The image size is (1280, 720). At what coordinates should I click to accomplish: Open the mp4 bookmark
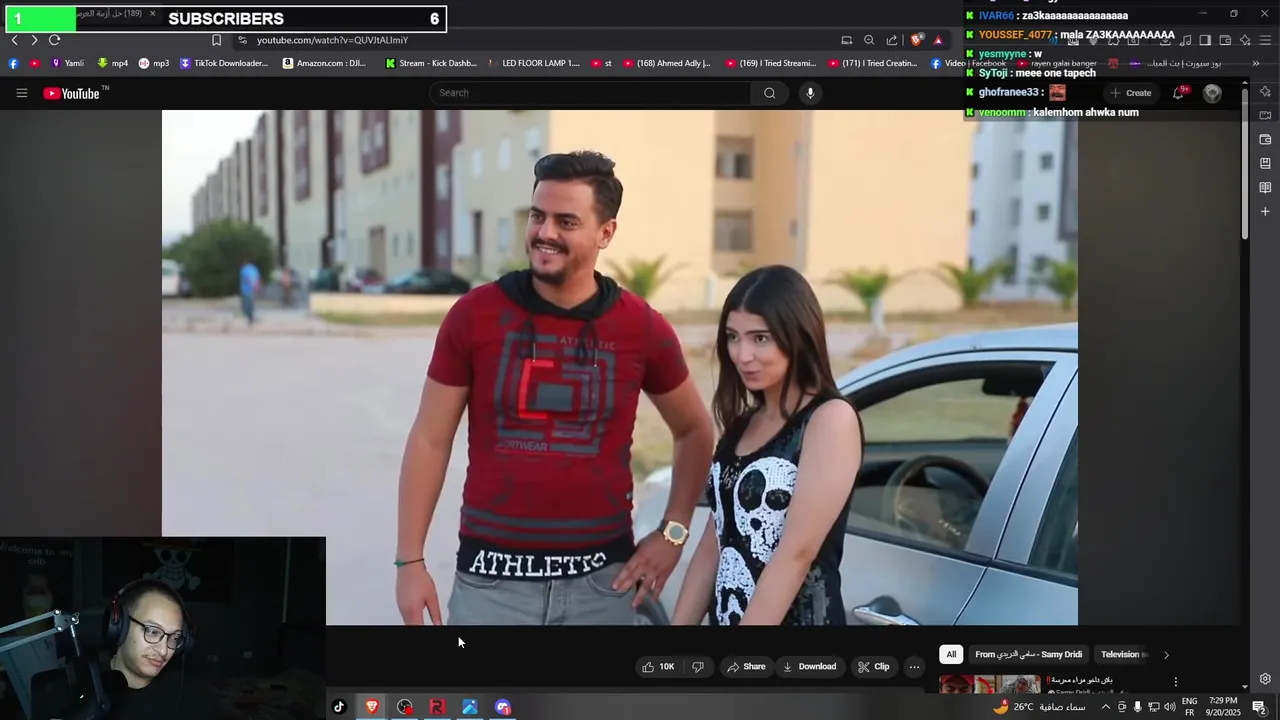112,63
